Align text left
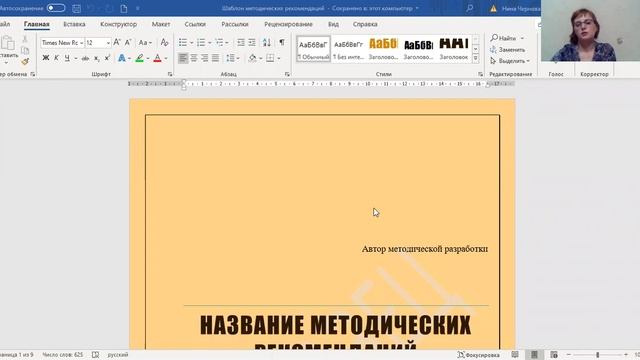The height and width of the screenshot is (360, 640). point(183,58)
